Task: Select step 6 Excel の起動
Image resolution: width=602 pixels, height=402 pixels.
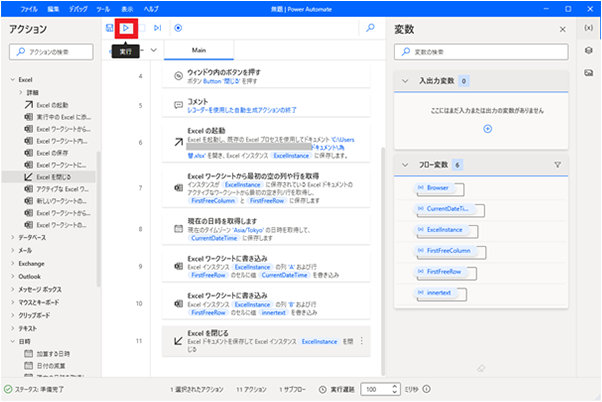Action: [x=266, y=143]
